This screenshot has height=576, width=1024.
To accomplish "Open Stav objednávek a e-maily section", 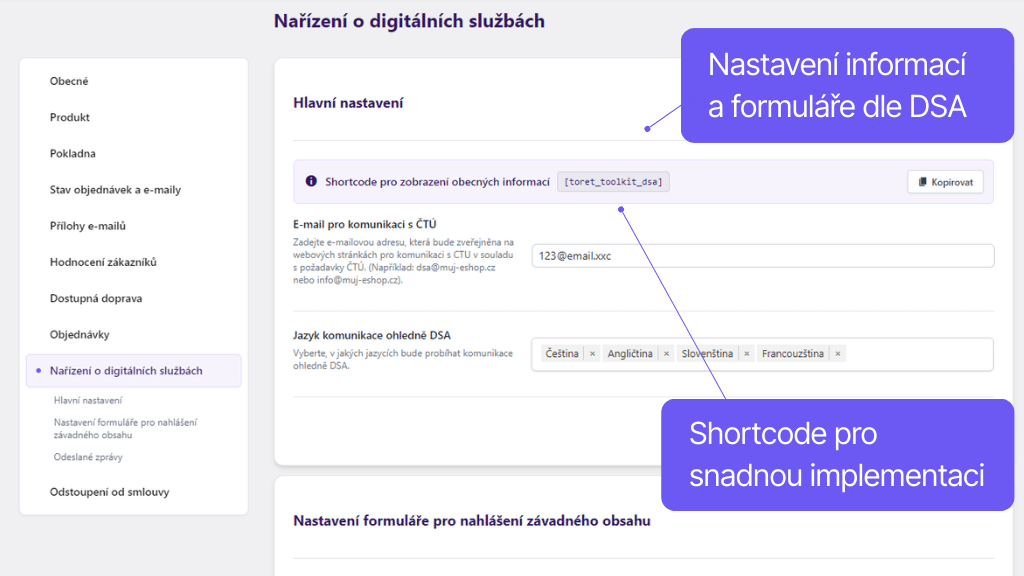I will point(115,190).
